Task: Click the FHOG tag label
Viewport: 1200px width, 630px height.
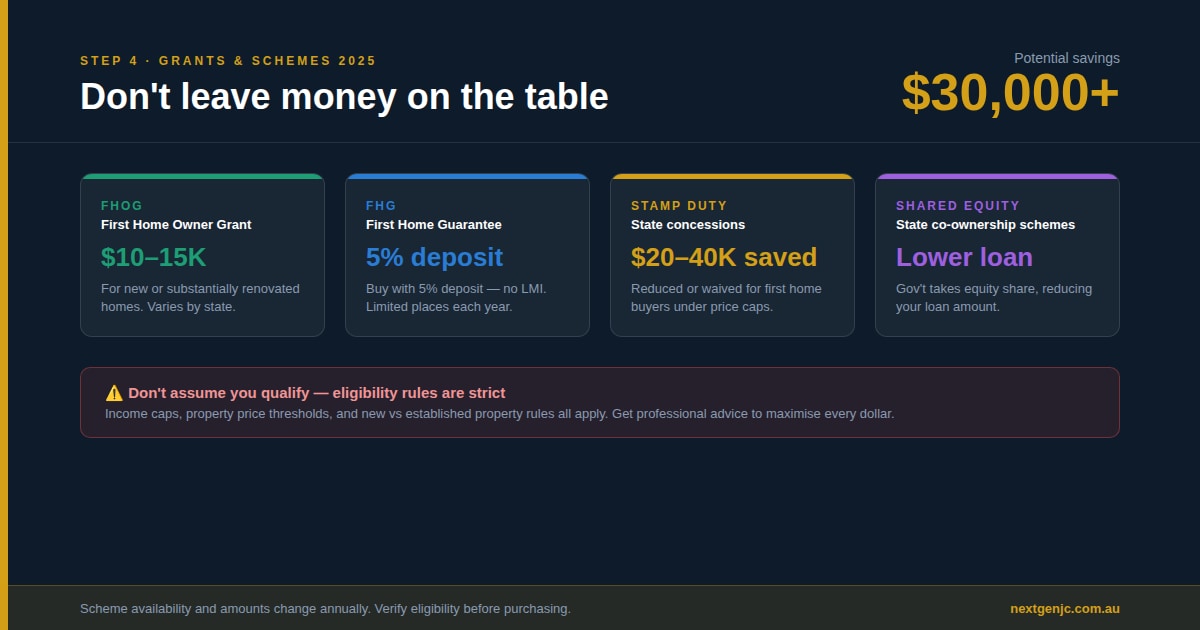Action: (x=122, y=206)
